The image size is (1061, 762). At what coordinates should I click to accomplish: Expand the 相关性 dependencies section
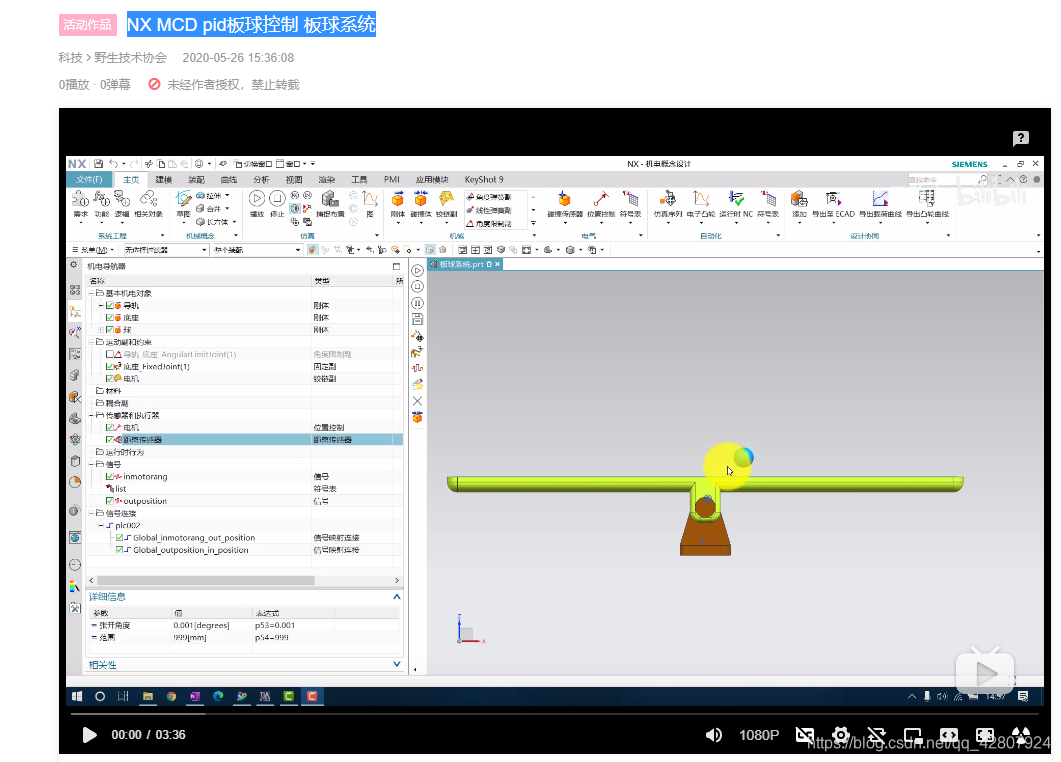(x=397, y=665)
